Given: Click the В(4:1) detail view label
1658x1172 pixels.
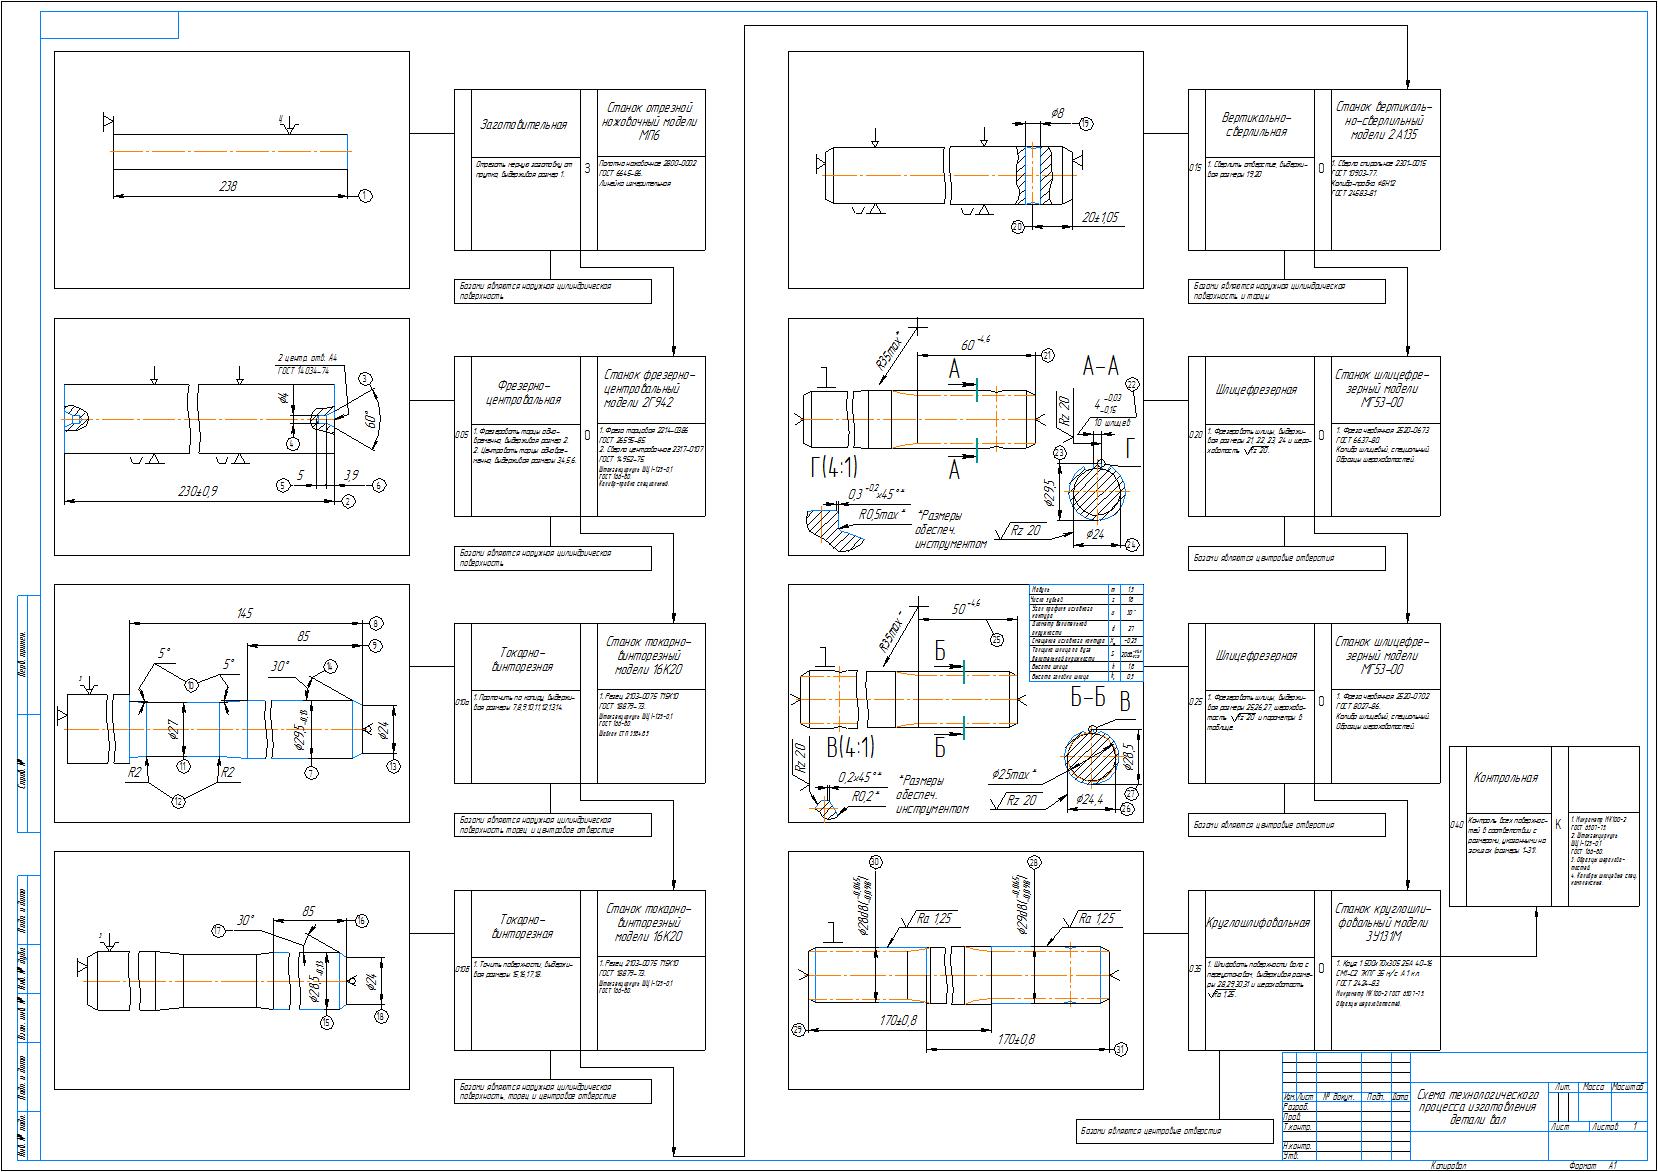Looking at the screenshot, I should 850,745.
